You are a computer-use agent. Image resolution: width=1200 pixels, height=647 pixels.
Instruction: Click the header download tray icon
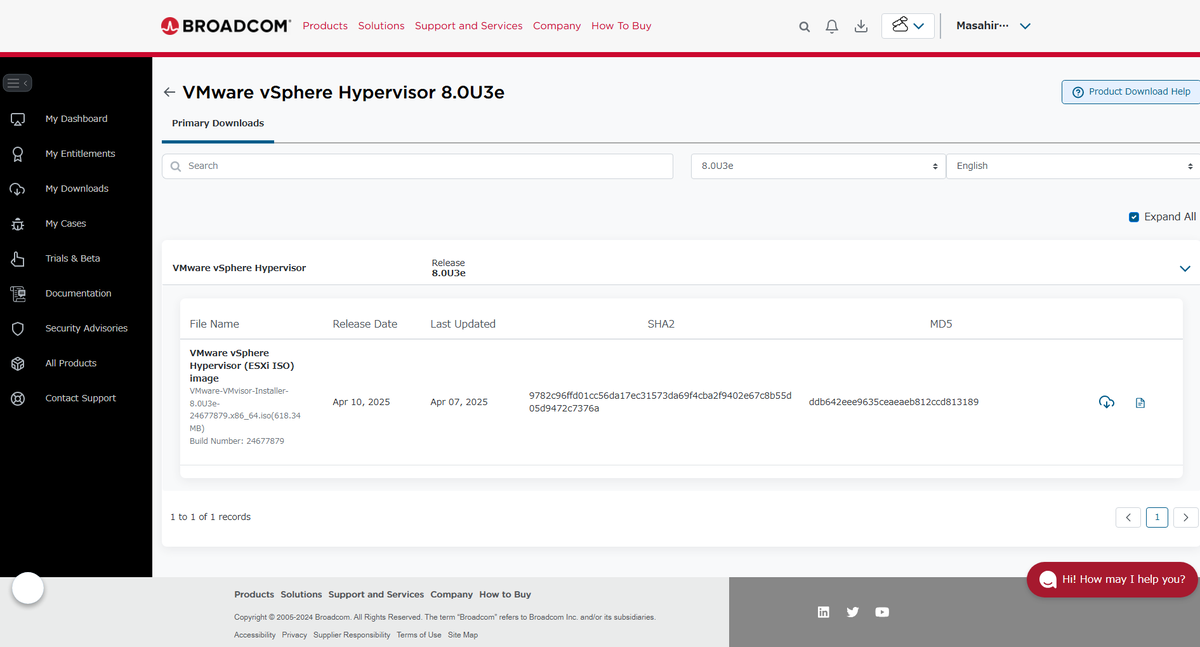point(861,26)
